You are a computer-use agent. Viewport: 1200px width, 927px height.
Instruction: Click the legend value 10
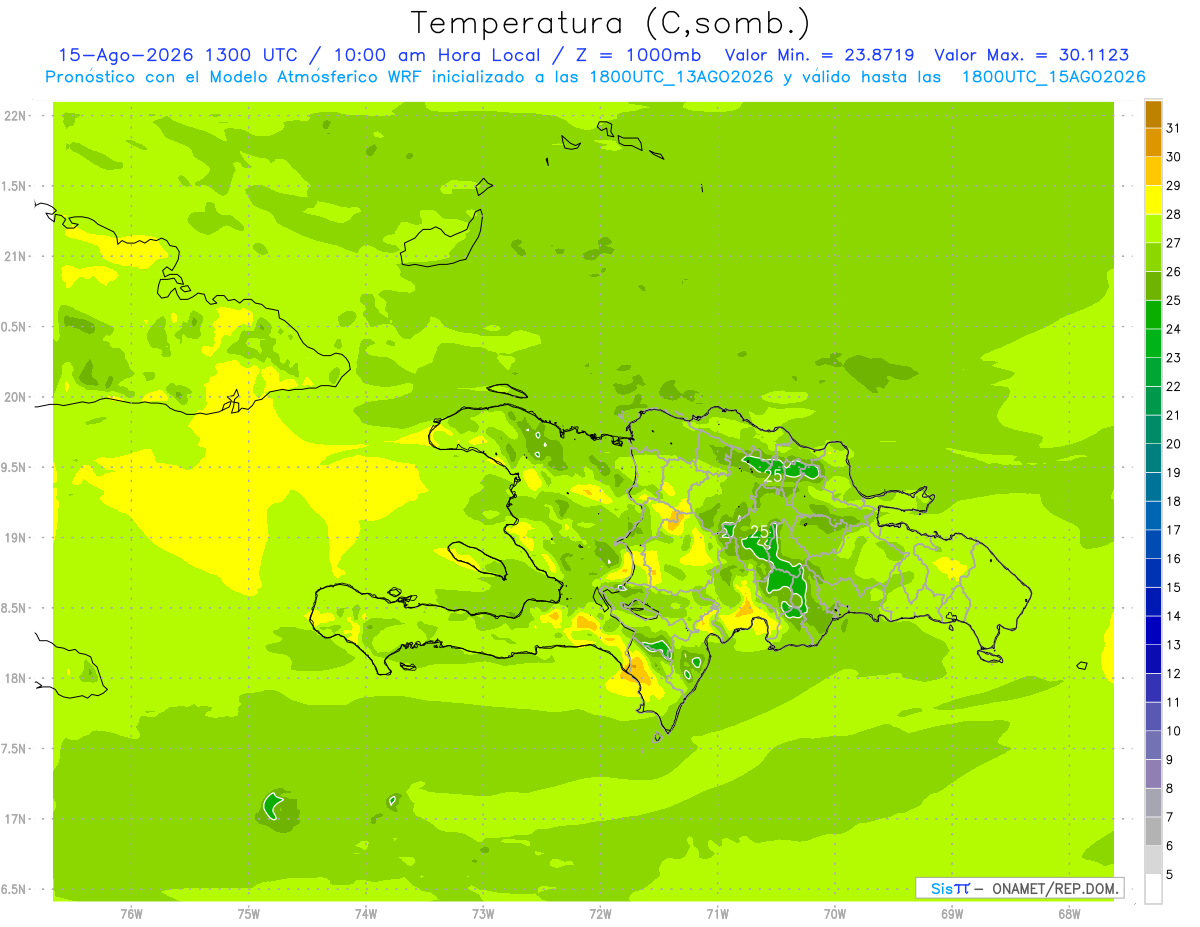1173,731
